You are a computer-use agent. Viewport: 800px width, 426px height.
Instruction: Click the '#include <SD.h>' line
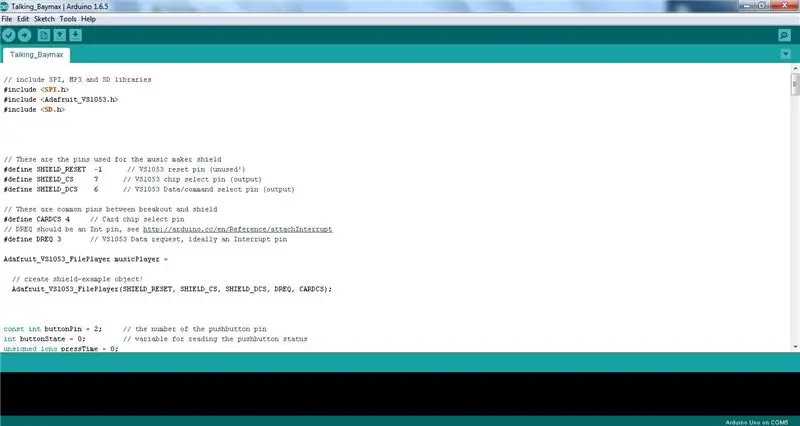click(x=34, y=110)
